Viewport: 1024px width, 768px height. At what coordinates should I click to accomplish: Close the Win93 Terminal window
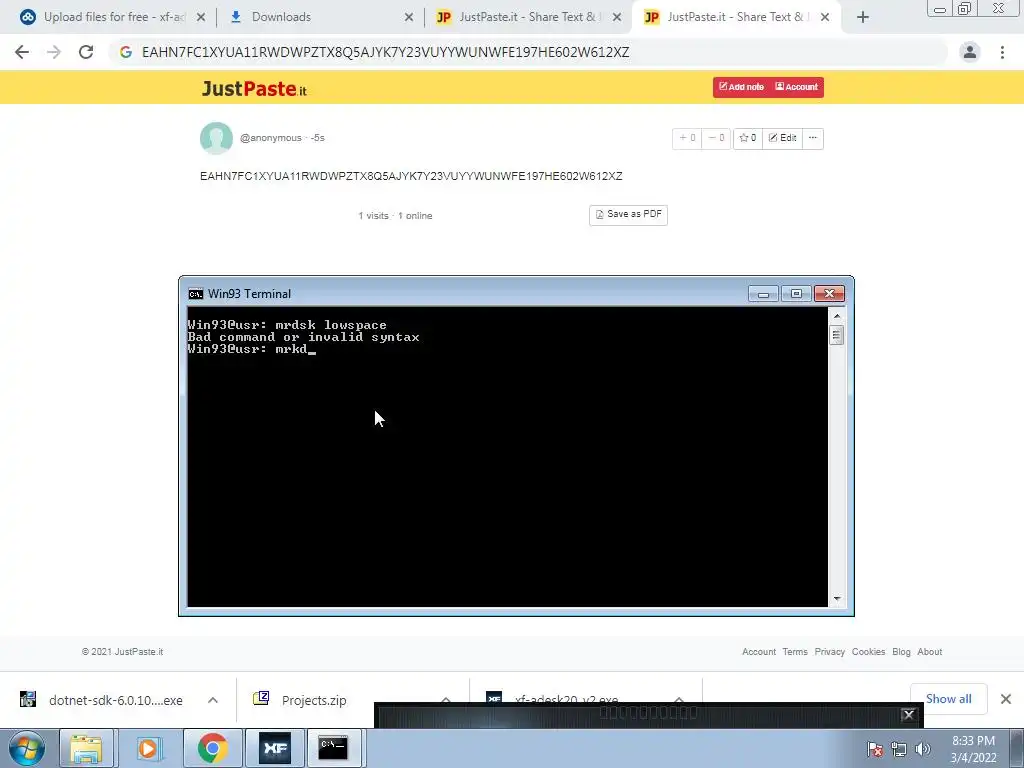click(x=829, y=294)
